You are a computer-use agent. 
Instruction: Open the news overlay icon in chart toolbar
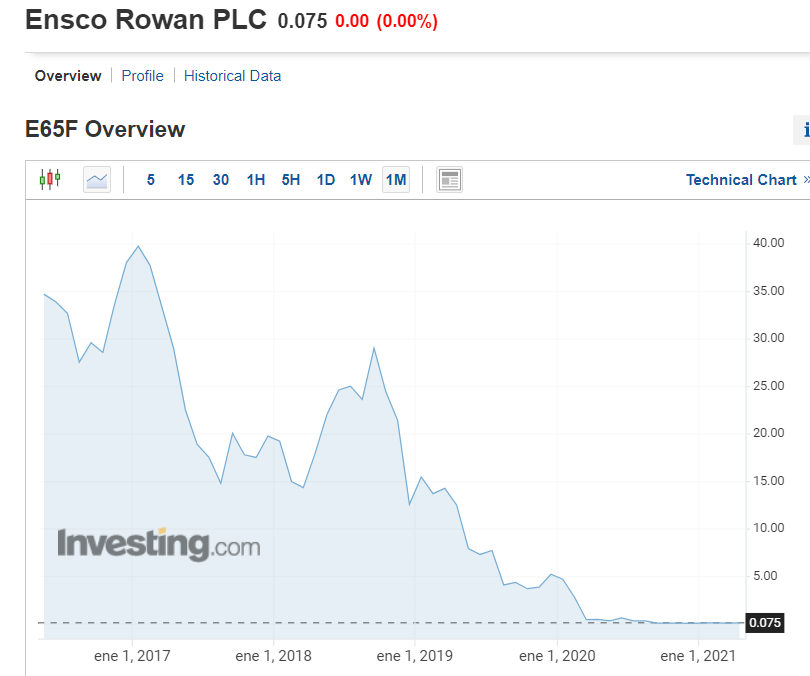(x=449, y=180)
